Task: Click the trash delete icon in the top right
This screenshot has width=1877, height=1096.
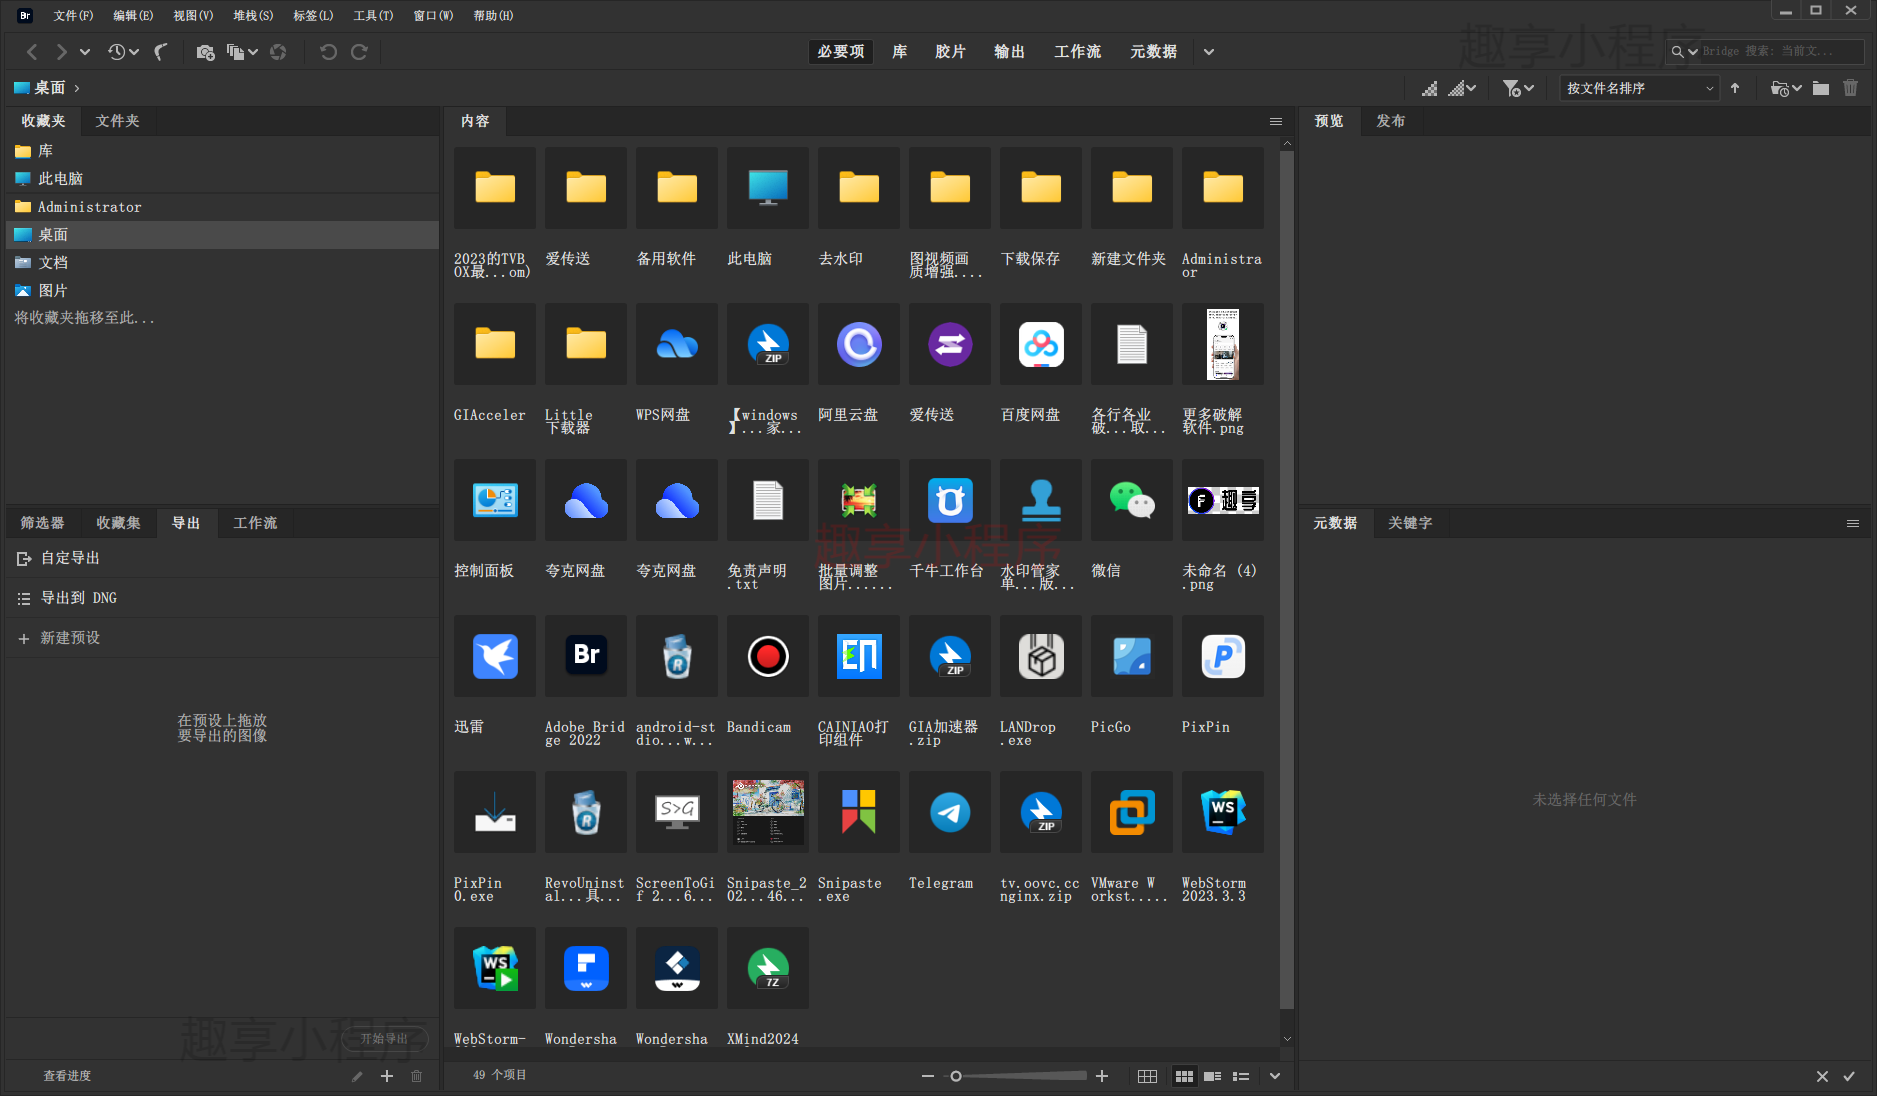Action: [x=1851, y=88]
